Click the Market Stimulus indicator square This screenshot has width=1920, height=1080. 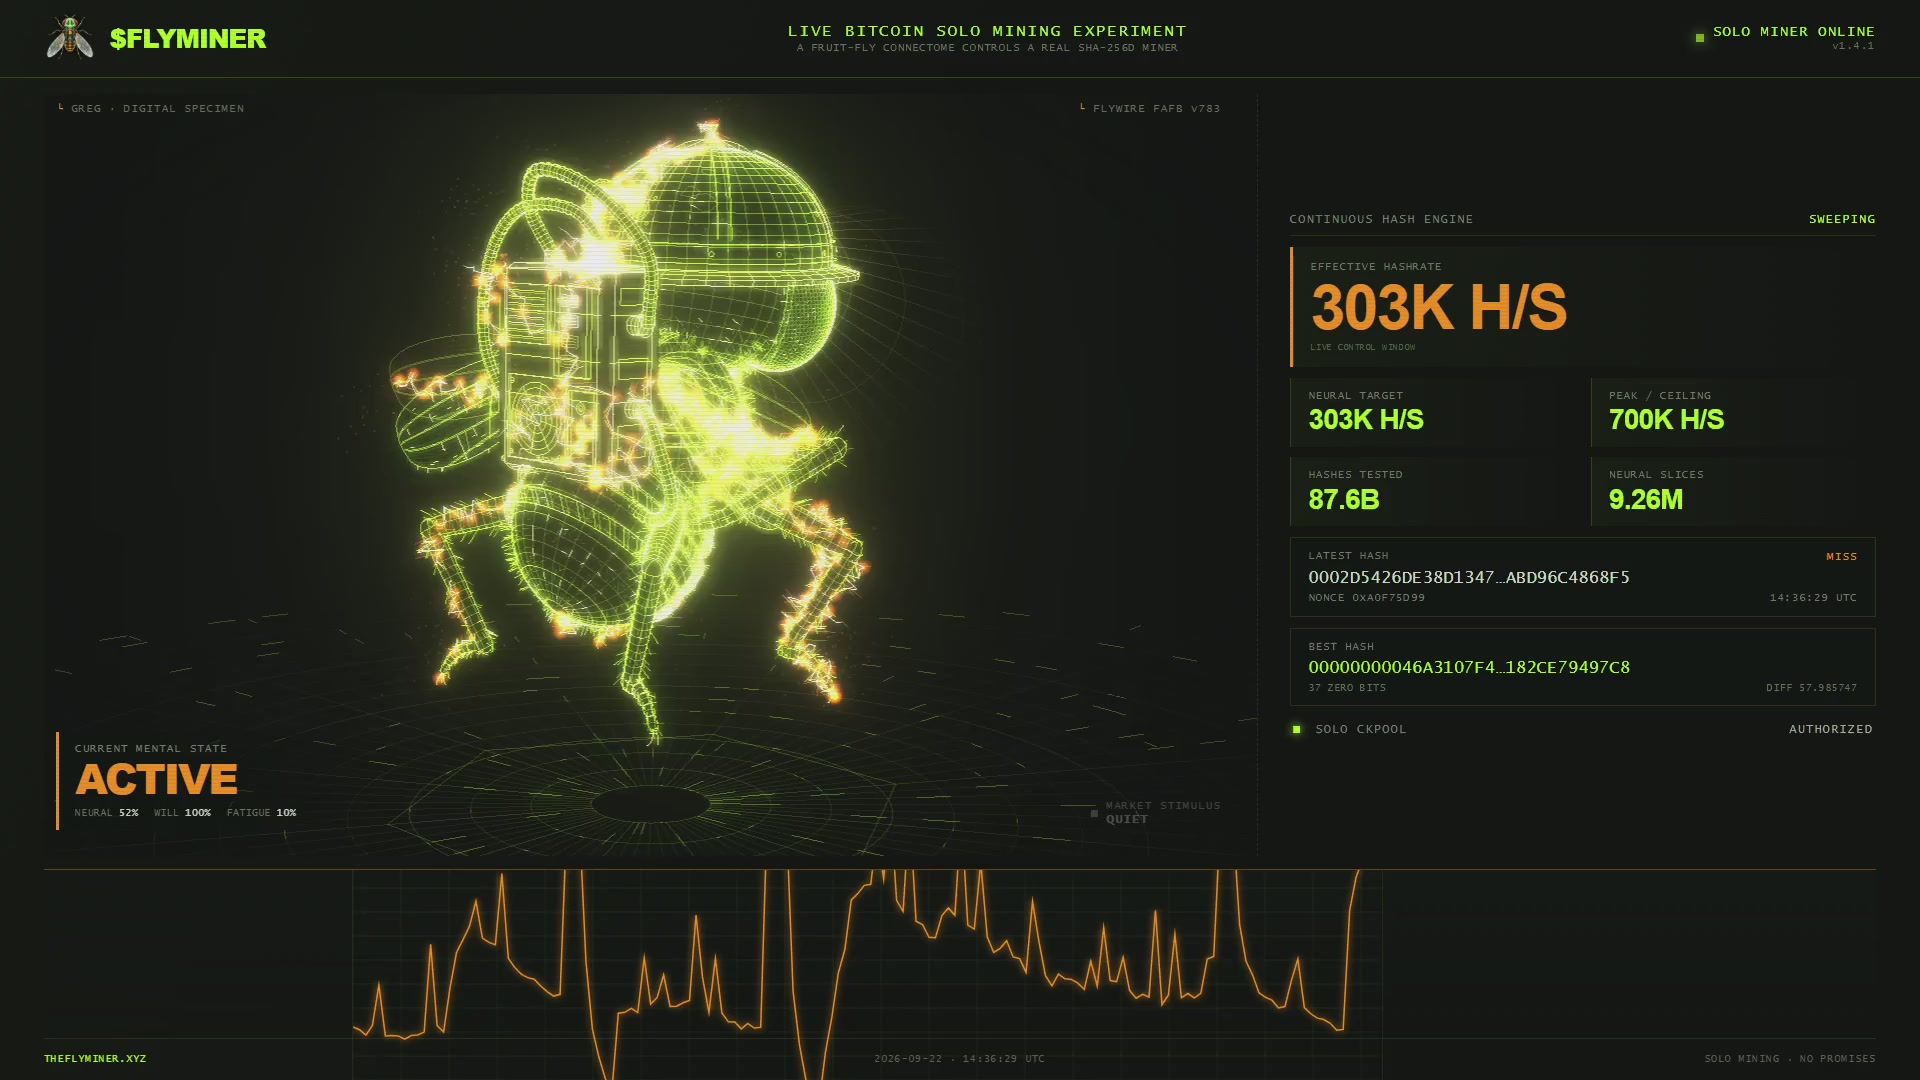1094,813
